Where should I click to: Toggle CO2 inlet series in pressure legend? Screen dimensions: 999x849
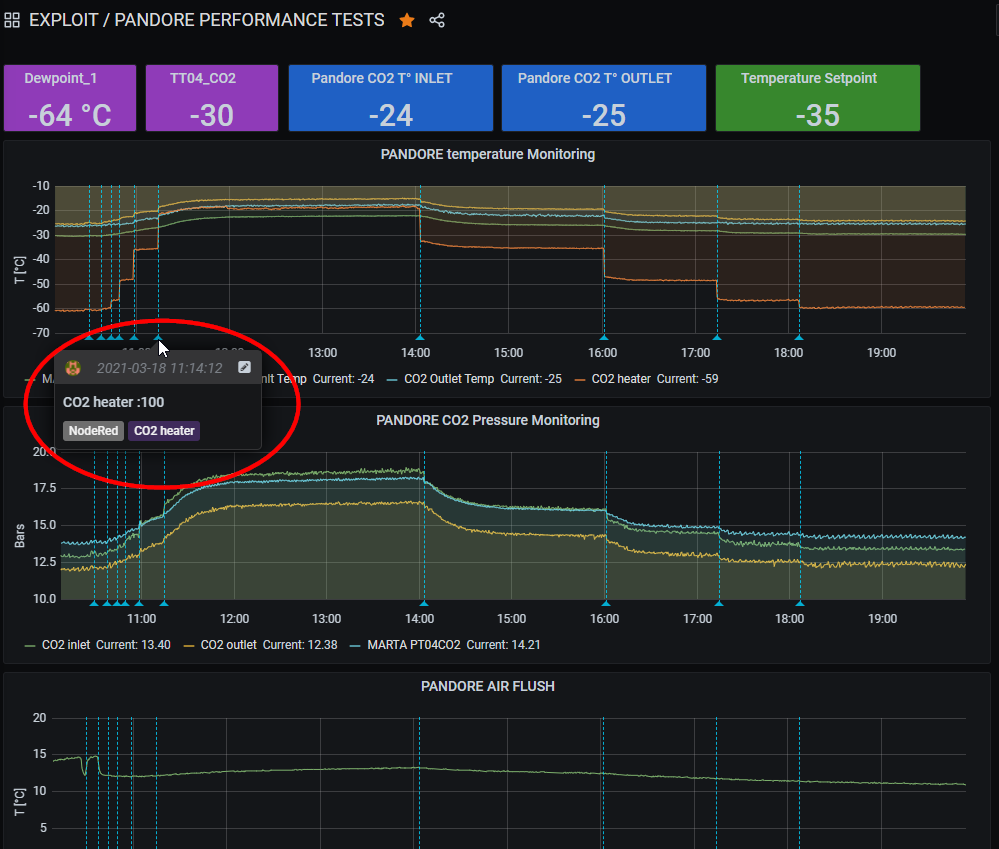(66, 645)
